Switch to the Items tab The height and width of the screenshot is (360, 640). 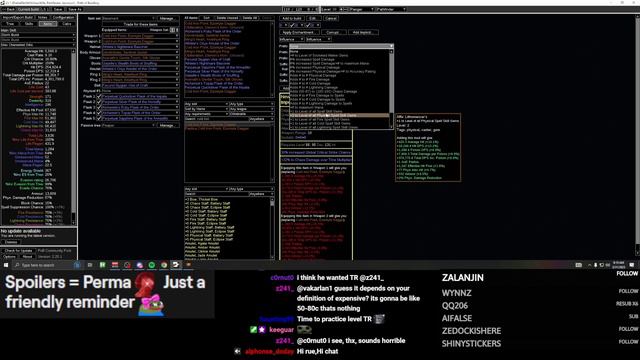pos(48,24)
